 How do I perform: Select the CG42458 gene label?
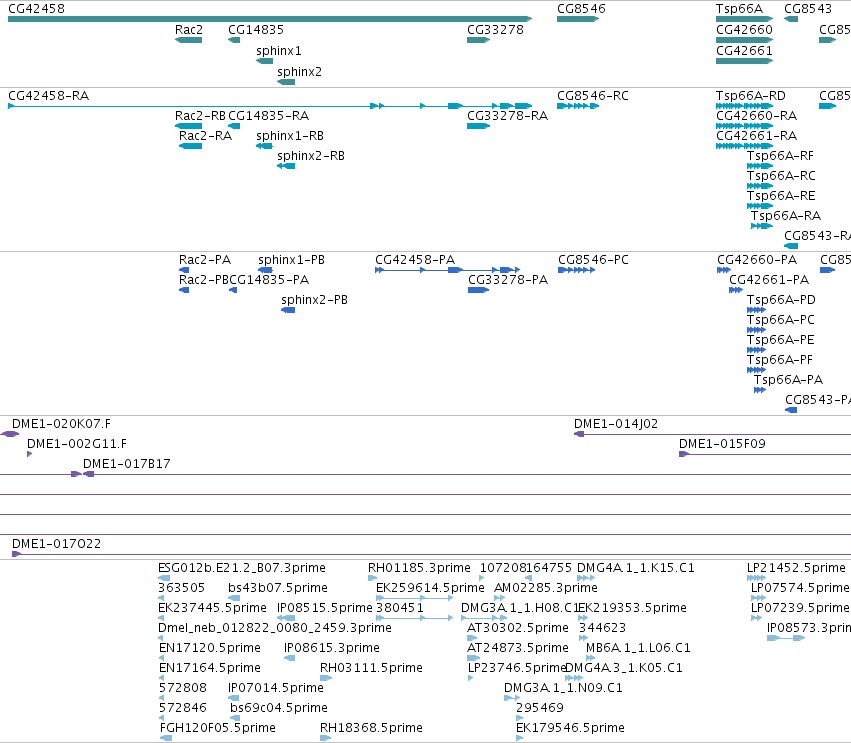pos(36,9)
